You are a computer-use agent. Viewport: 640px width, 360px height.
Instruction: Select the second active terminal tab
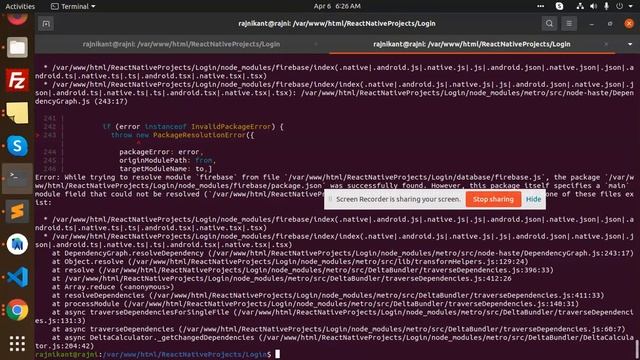(472, 44)
